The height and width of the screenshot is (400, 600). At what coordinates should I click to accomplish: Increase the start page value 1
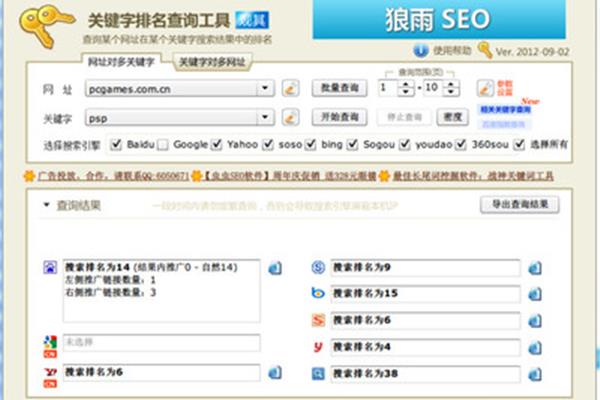[x=406, y=84]
